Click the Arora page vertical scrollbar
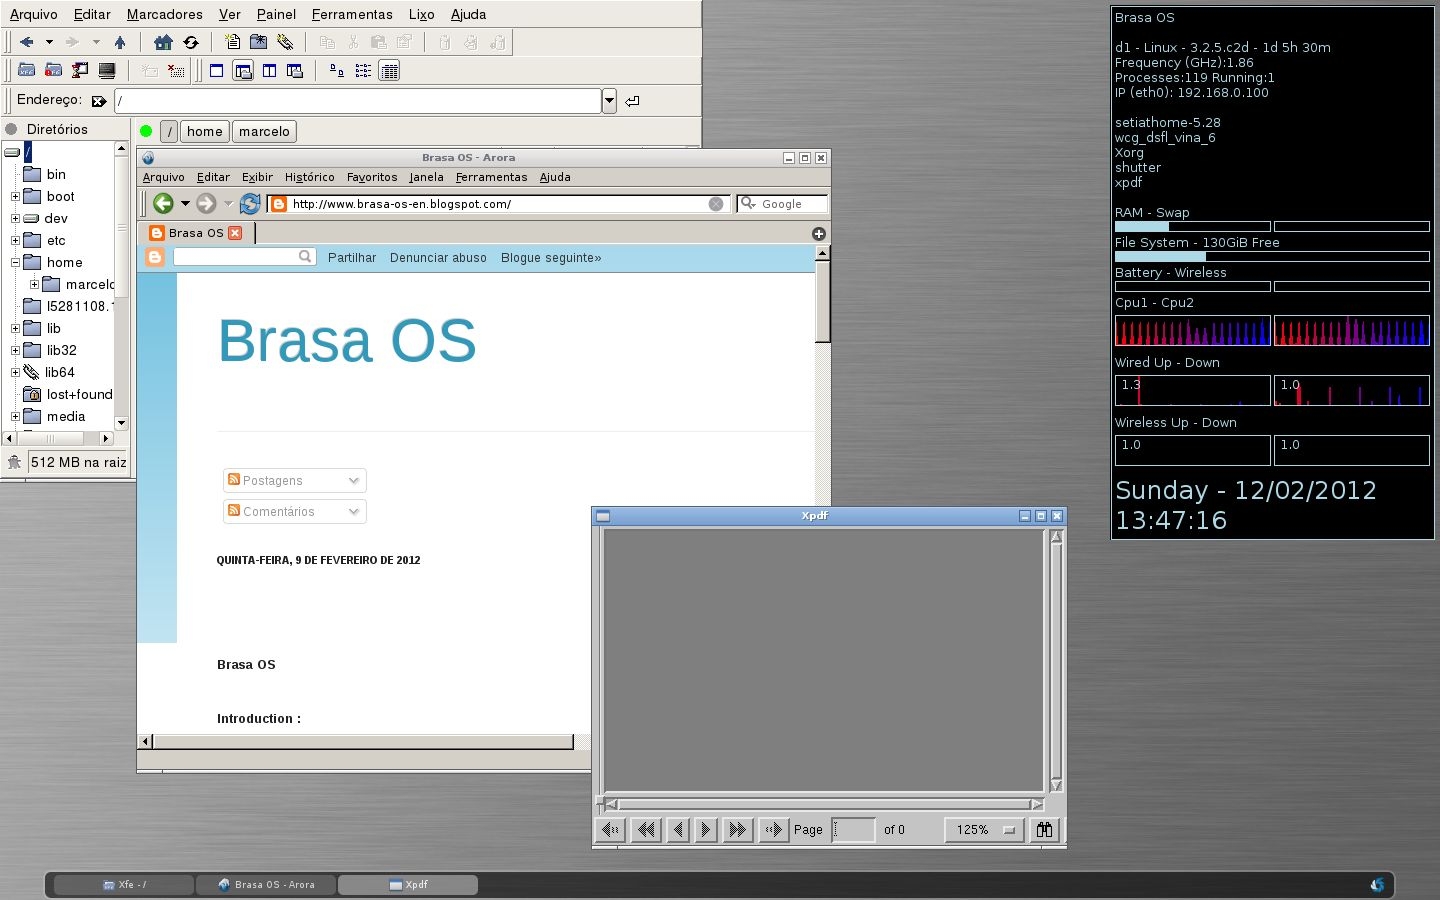Screen dimensions: 1440x900 (x=823, y=300)
